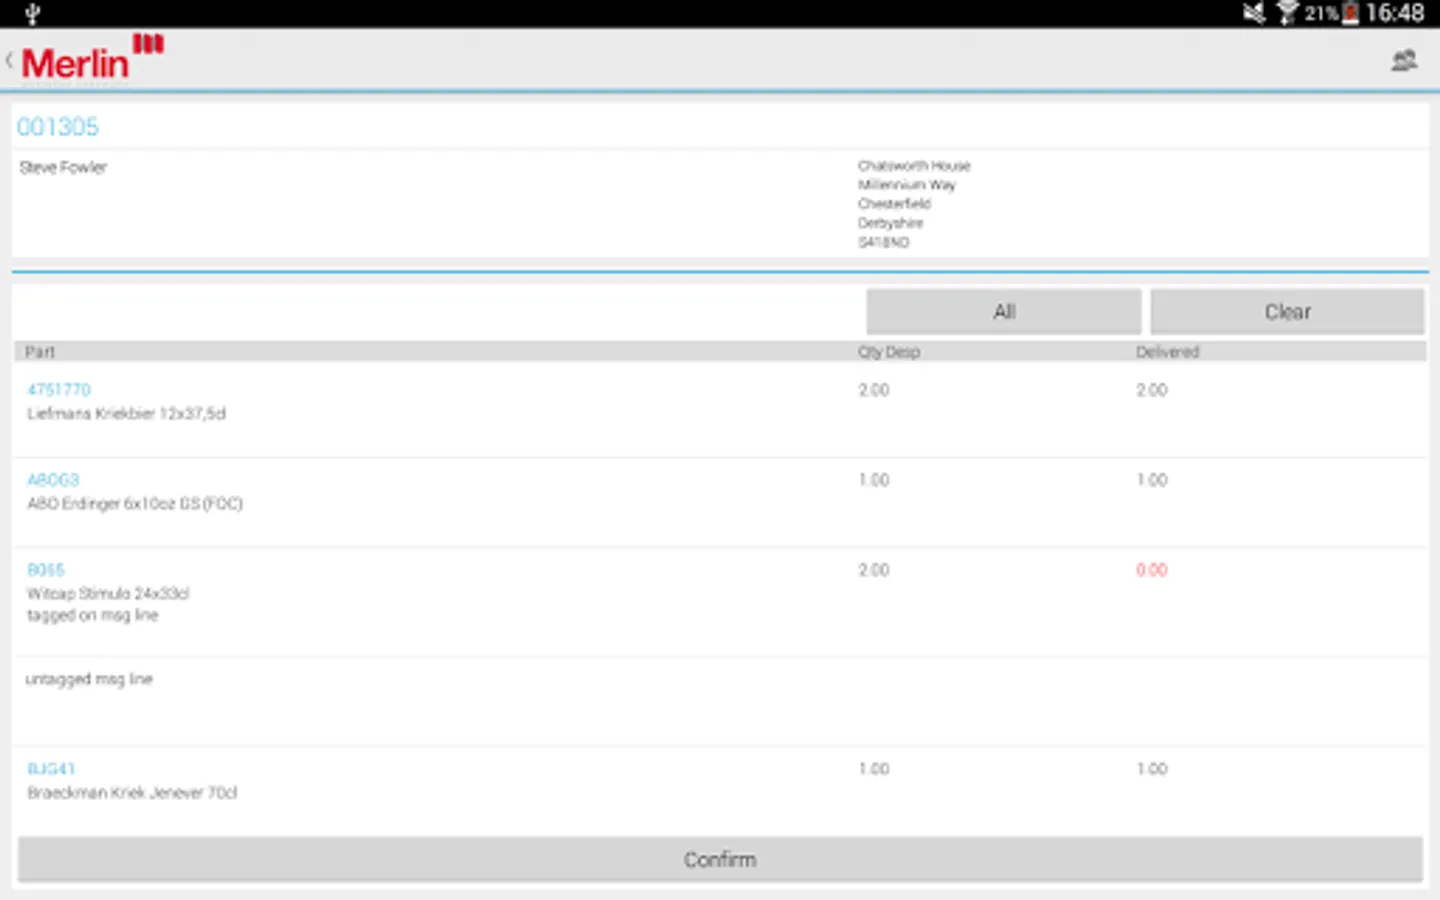1440x900 pixels.
Task: Tap the back chevron beside Merlin logo
Action: pos(8,59)
